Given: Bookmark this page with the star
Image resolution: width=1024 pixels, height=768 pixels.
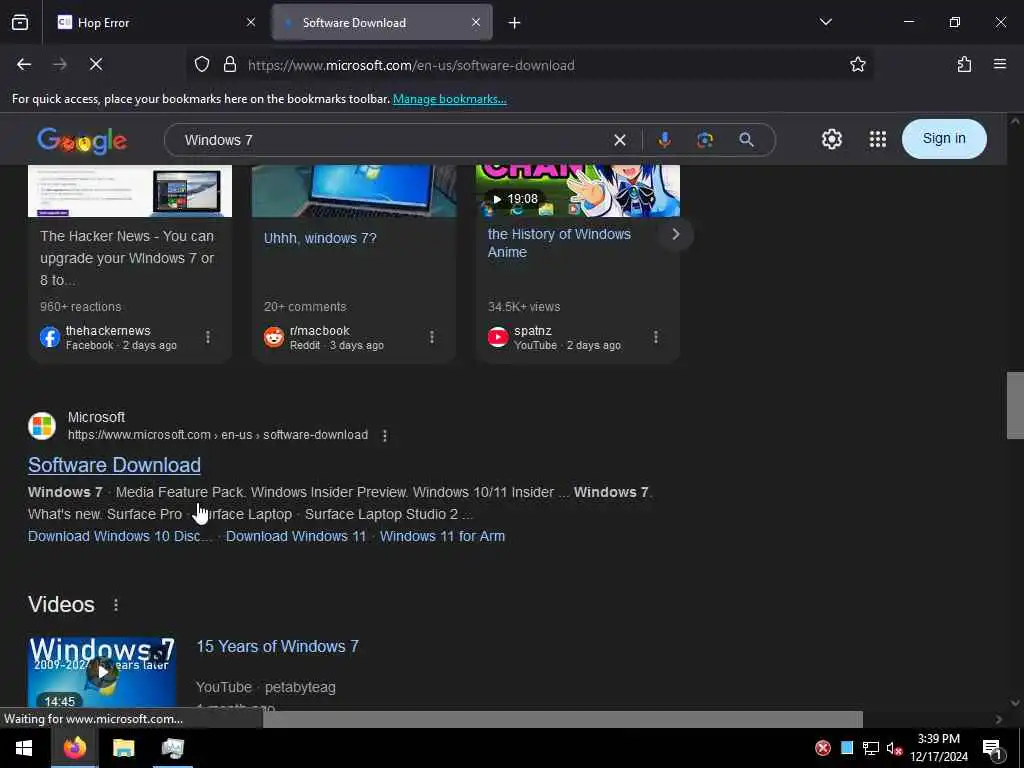Looking at the screenshot, I should [x=857, y=64].
